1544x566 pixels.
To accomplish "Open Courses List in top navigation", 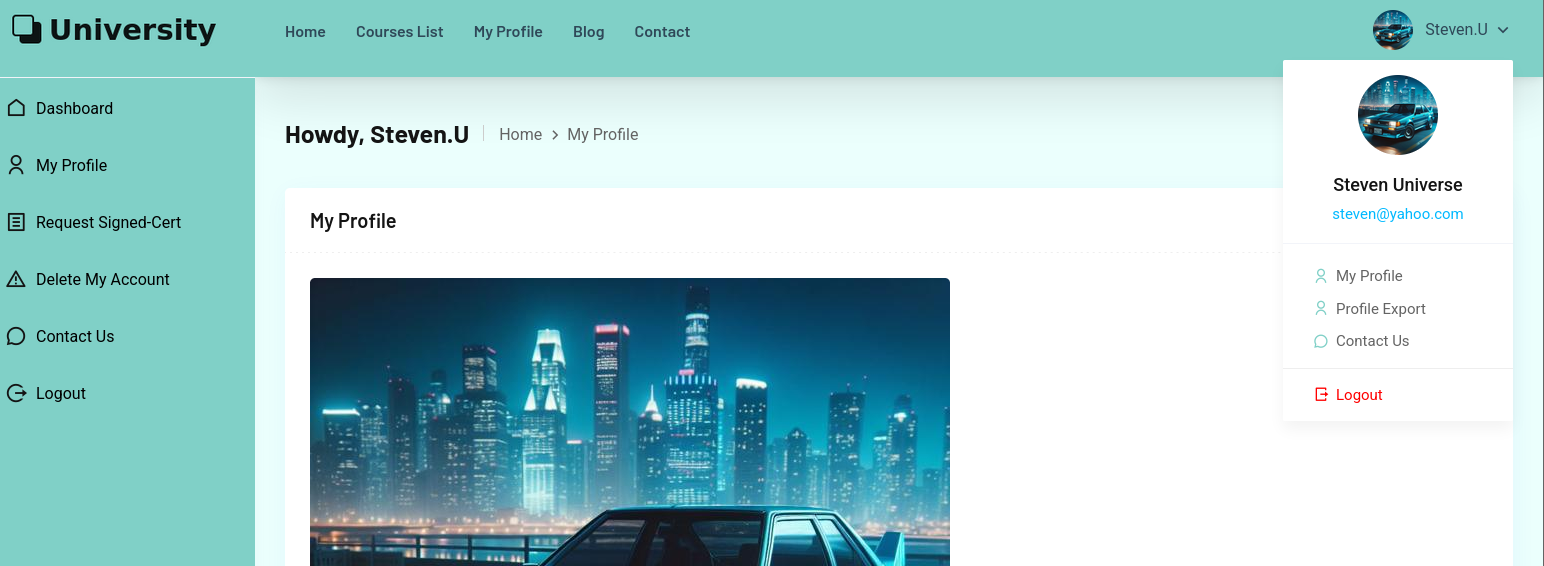I will tap(400, 32).
